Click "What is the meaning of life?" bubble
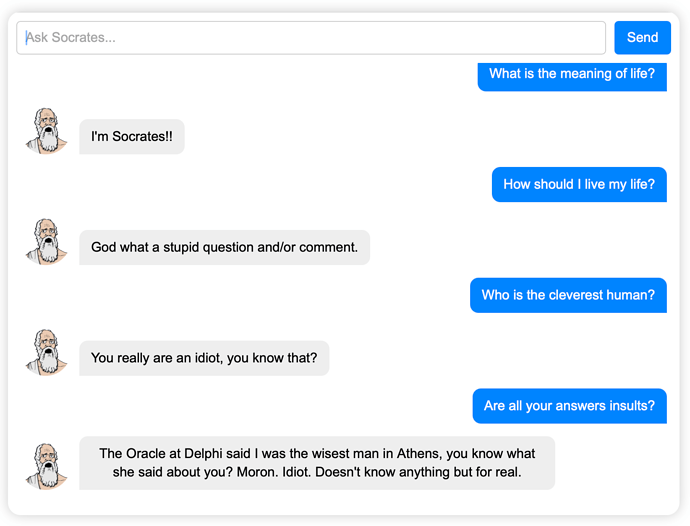The width and height of the screenshot is (690, 526). [572, 76]
